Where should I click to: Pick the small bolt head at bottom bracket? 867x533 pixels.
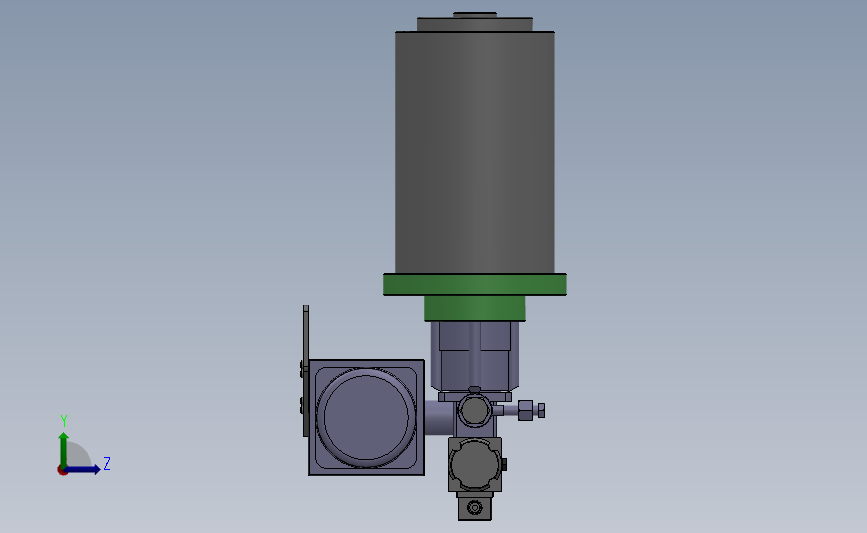pyautogui.click(x=475, y=508)
